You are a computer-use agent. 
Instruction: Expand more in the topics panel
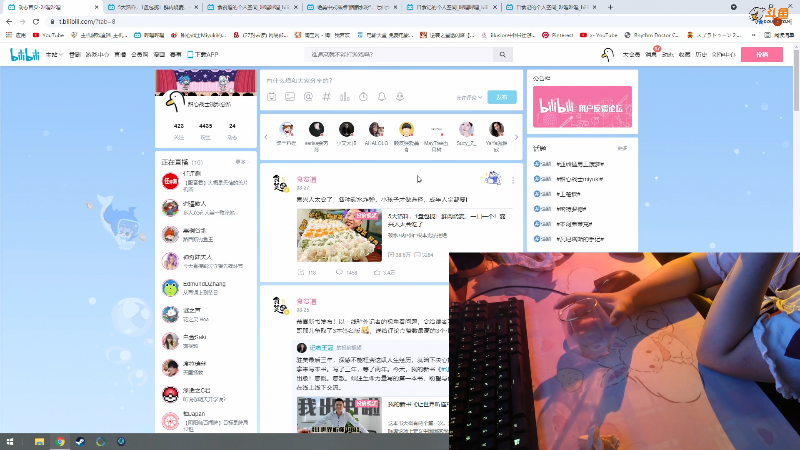coord(623,148)
